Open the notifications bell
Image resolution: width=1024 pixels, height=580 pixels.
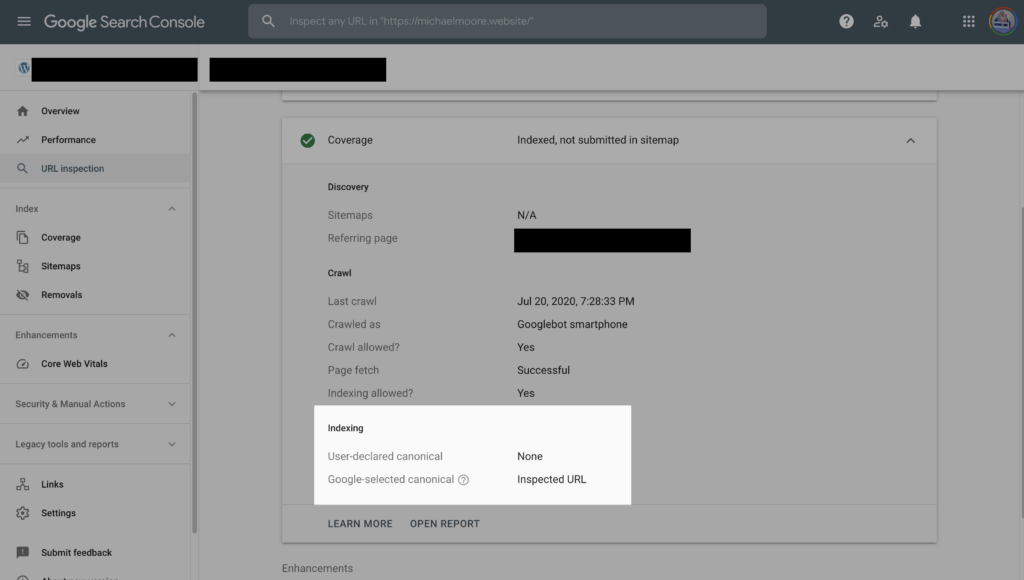pos(916,22)
